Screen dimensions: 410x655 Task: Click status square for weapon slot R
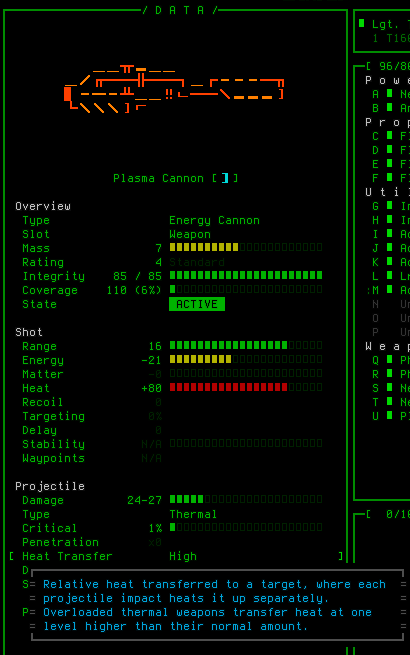coord(390,373)
